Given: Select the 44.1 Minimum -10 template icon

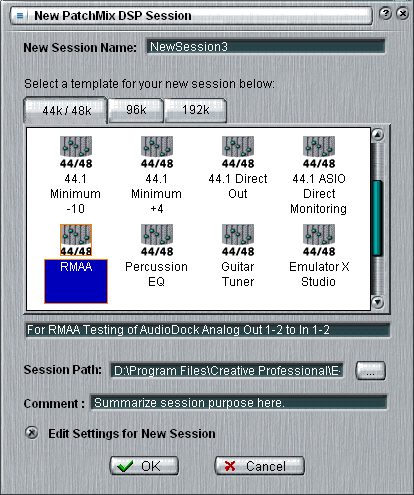Looking at the screenshot, I should 76,152.
